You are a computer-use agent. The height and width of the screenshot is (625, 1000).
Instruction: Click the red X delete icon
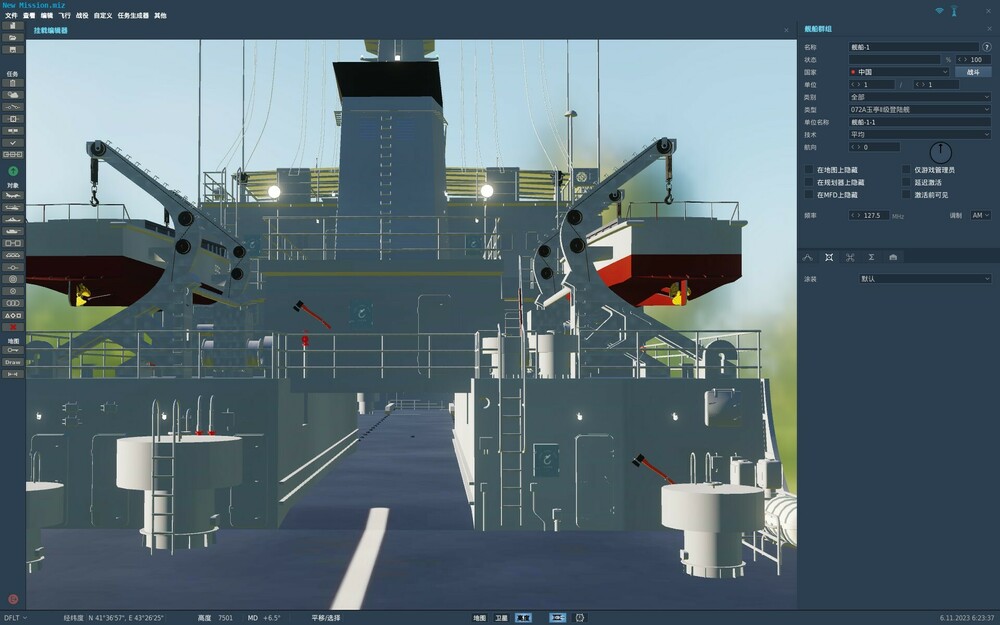click(x=12, y=327)
